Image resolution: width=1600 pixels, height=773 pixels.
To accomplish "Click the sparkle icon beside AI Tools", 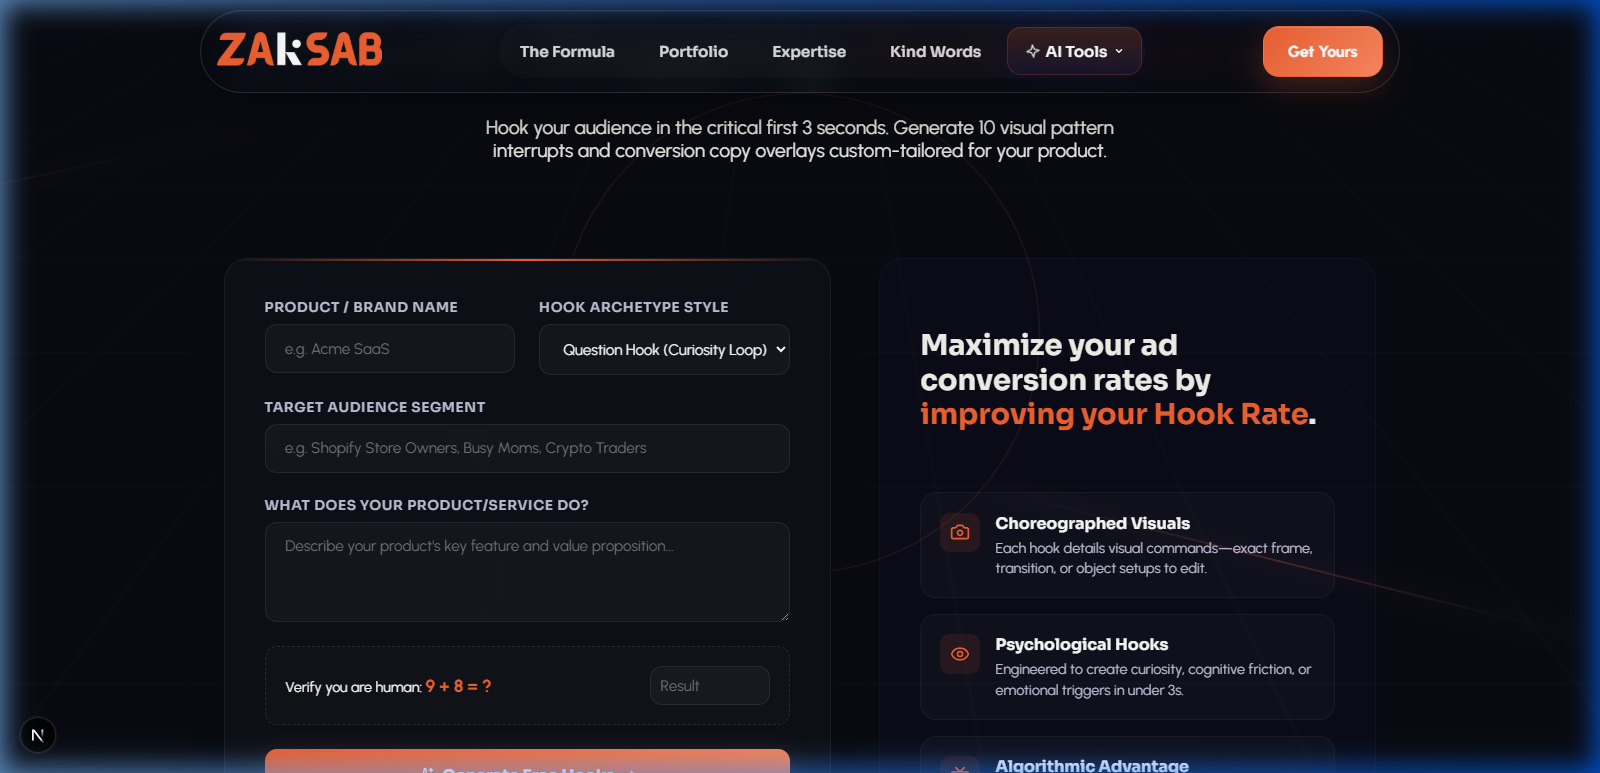I will 1033,51.
